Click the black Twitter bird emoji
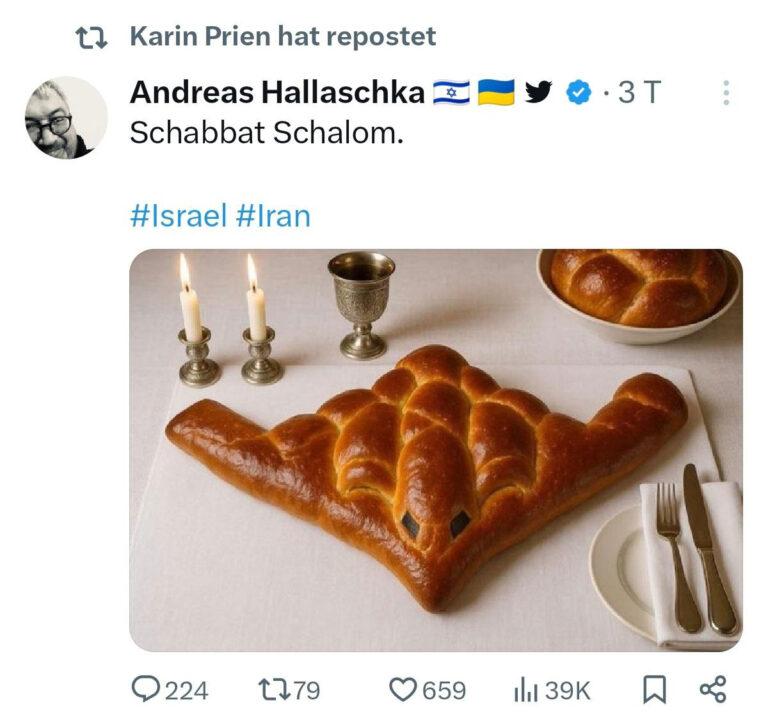The width and height of the screenshot is (768, 718). (x=538, y=92)
